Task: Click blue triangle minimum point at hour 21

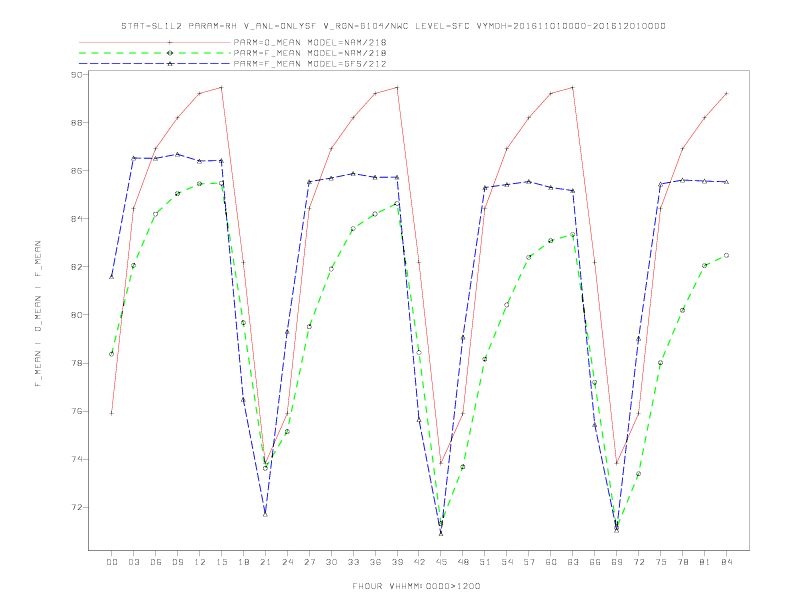Action: (x=265, y=515)
